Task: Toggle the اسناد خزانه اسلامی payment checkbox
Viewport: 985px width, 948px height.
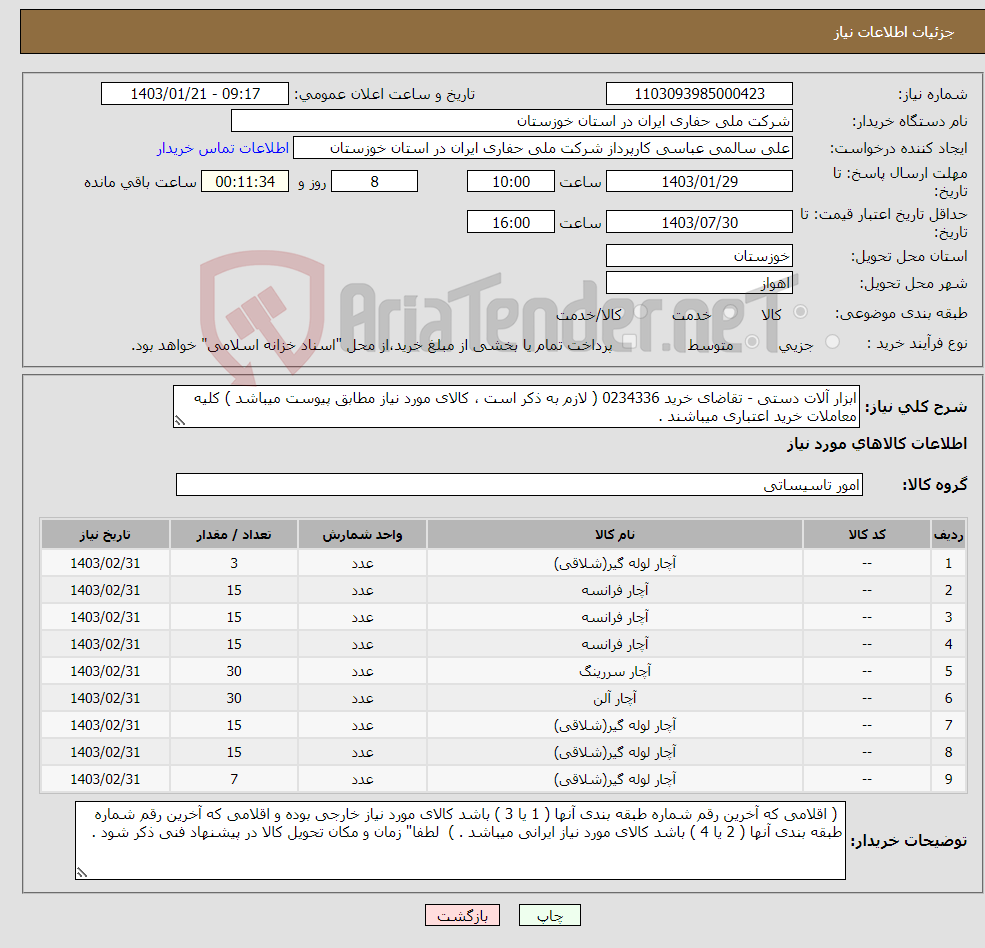Action: pyautogui.click(x=630, y=342)
